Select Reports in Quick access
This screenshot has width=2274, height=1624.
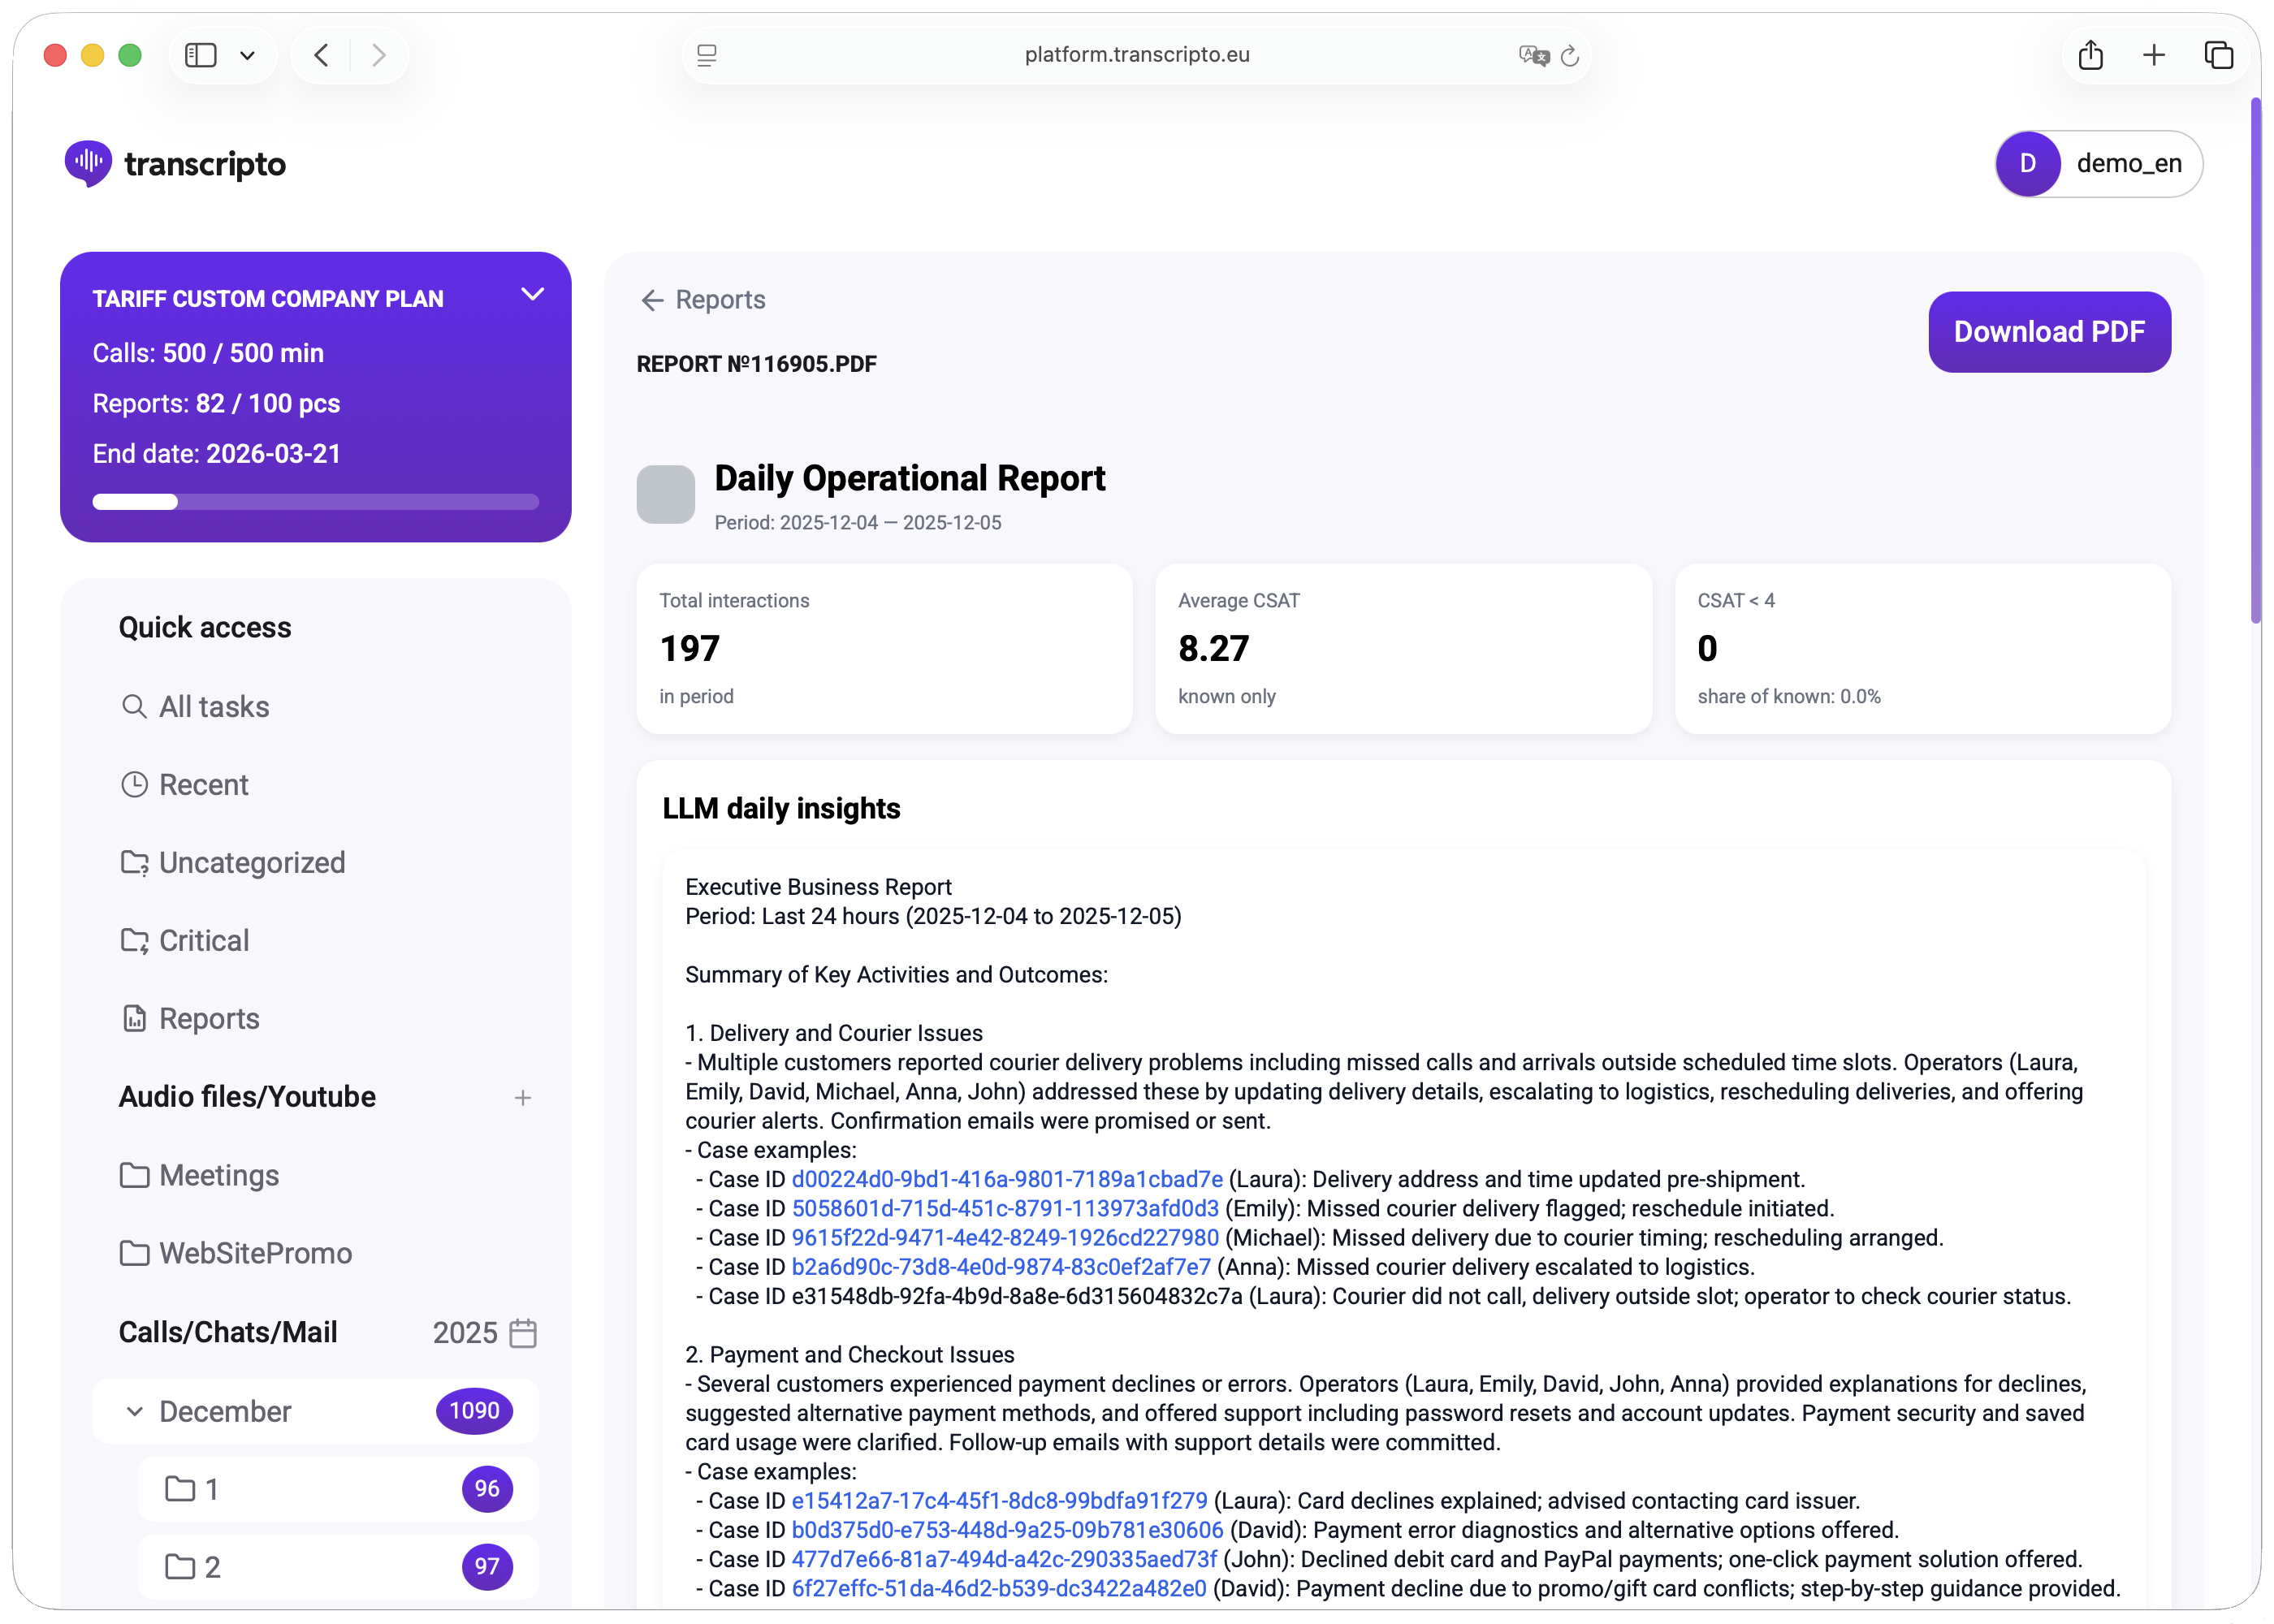pyautogui.click(x=208, y=1018)
